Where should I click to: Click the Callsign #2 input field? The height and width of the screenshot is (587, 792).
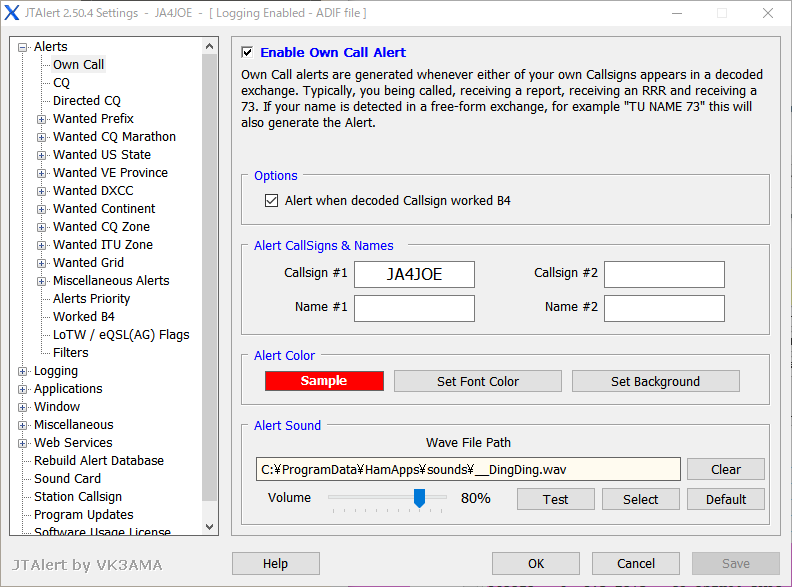(x=664, y=274)
